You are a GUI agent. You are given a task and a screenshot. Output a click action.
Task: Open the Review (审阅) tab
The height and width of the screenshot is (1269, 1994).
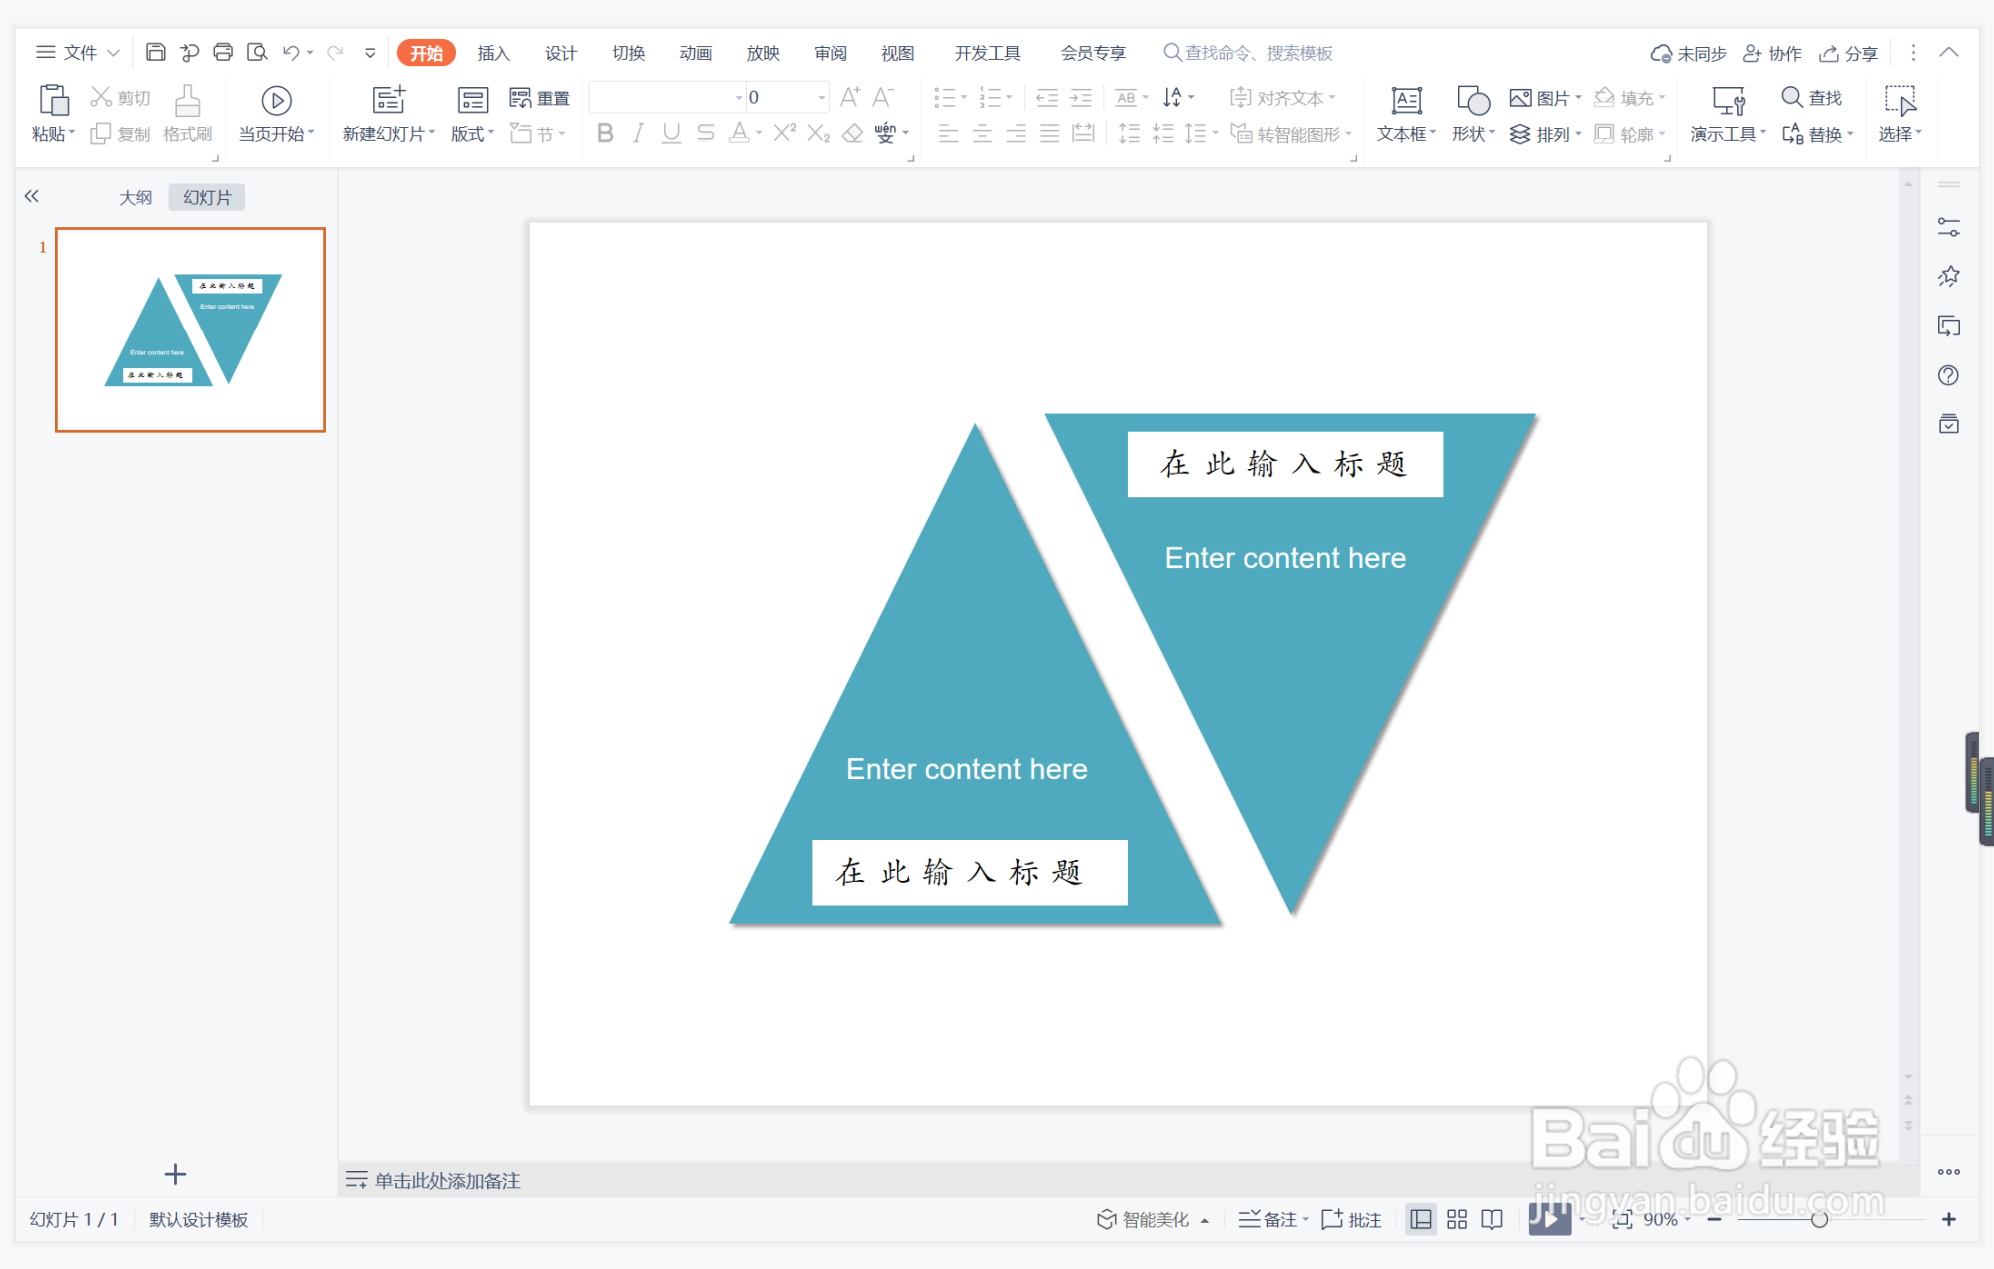[x=830, y=53]
